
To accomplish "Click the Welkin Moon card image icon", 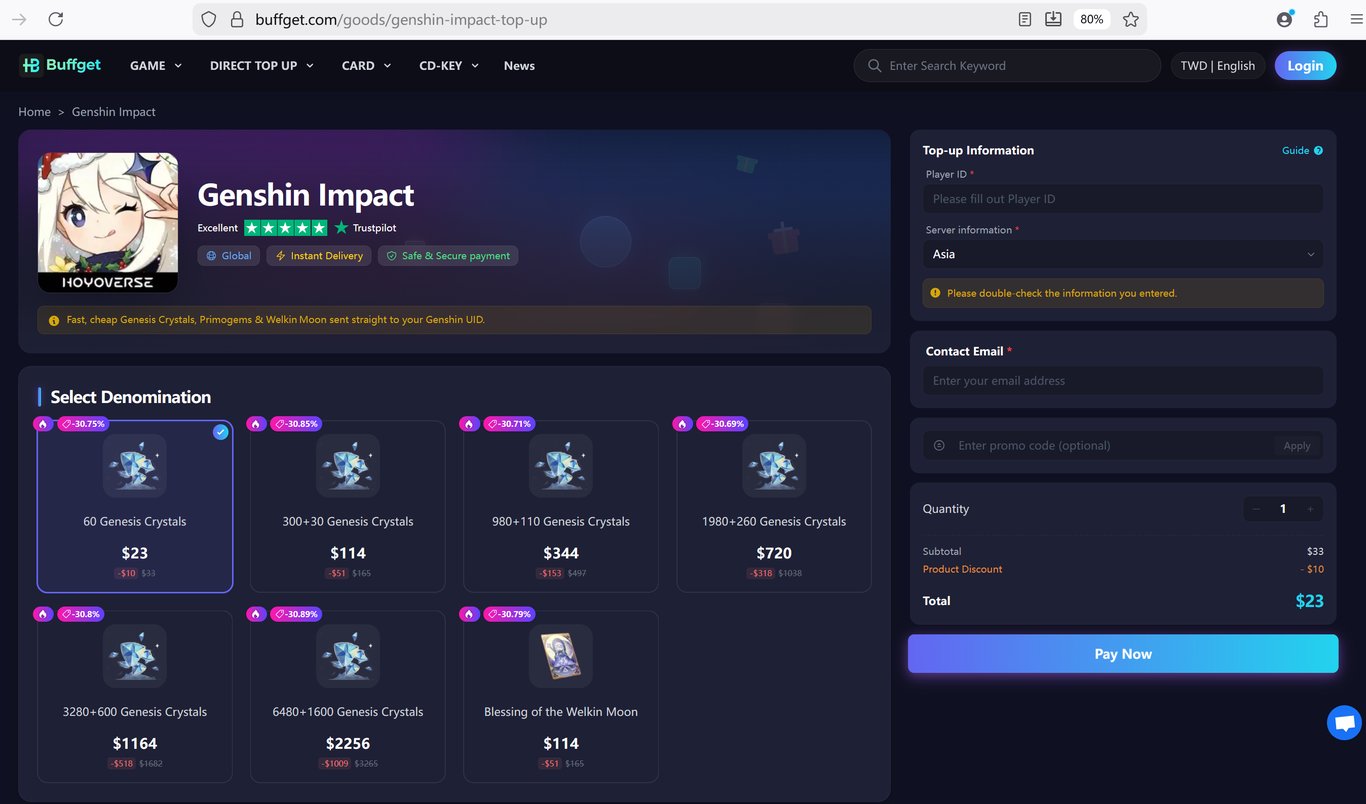I will [561, 656].
